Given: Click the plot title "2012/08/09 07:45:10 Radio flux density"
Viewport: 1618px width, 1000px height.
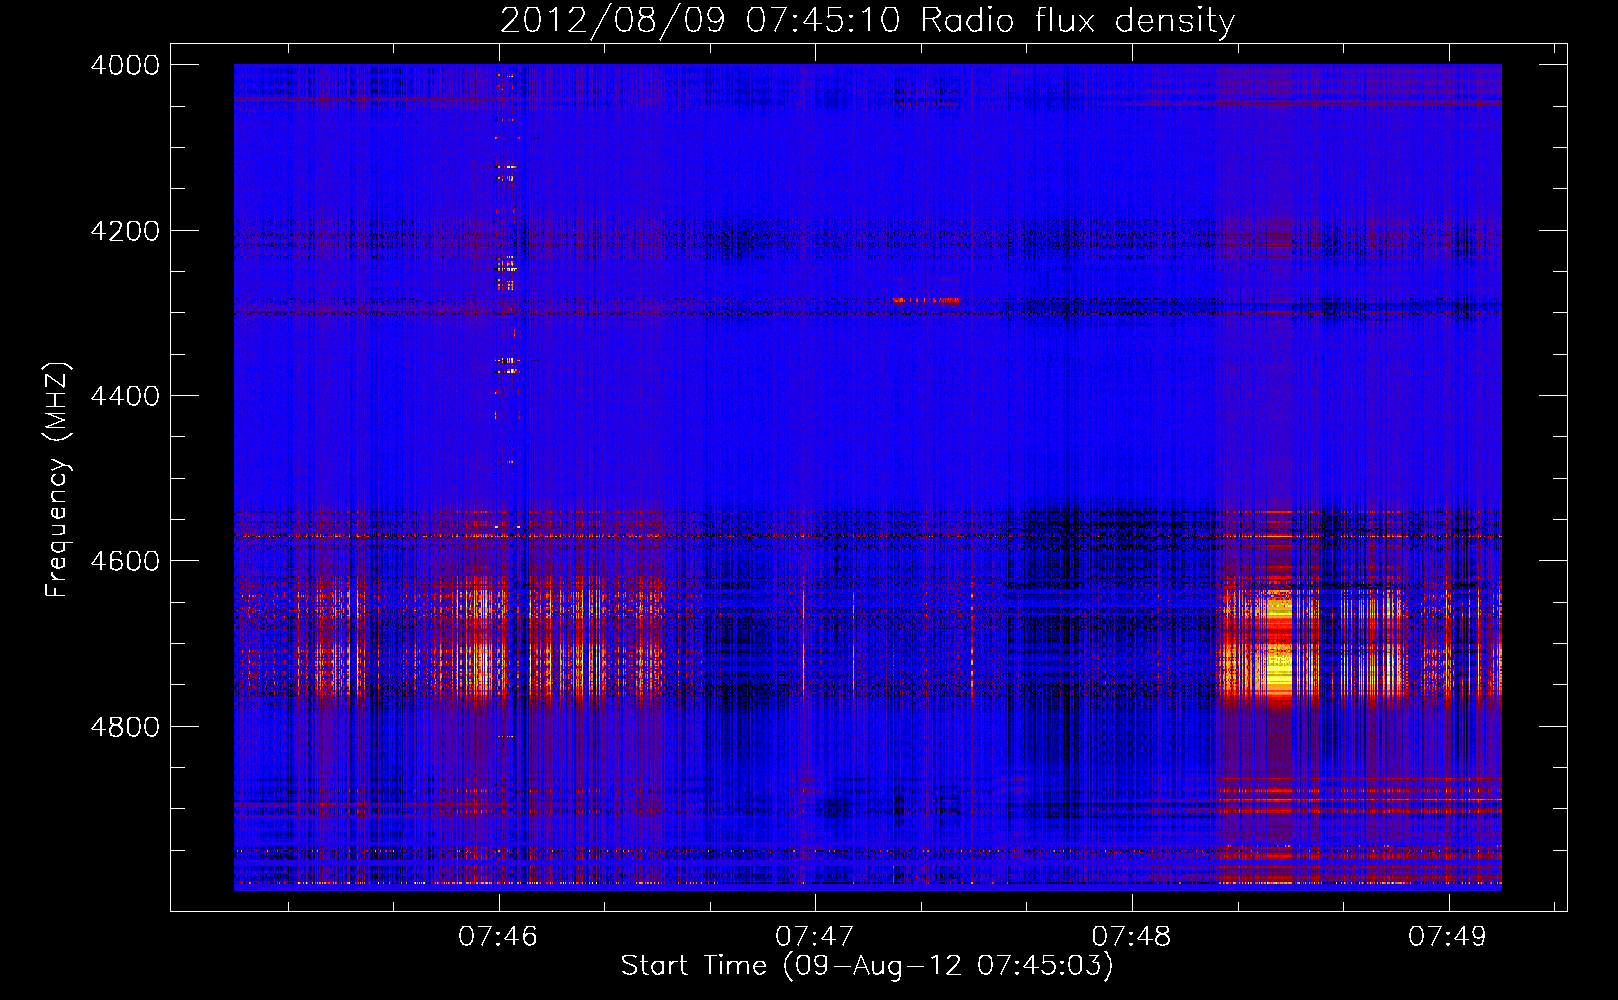Looking at the screenshot, I should (867, 20).
